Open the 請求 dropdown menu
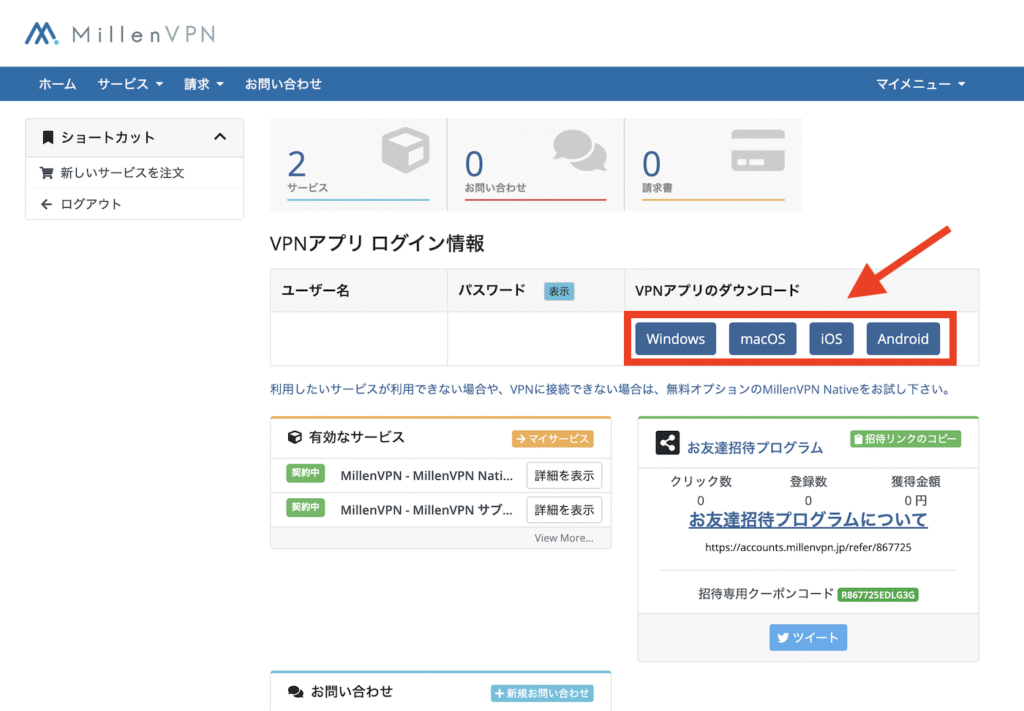Viewport: 1024px width, 711px height. click(204, 84)
